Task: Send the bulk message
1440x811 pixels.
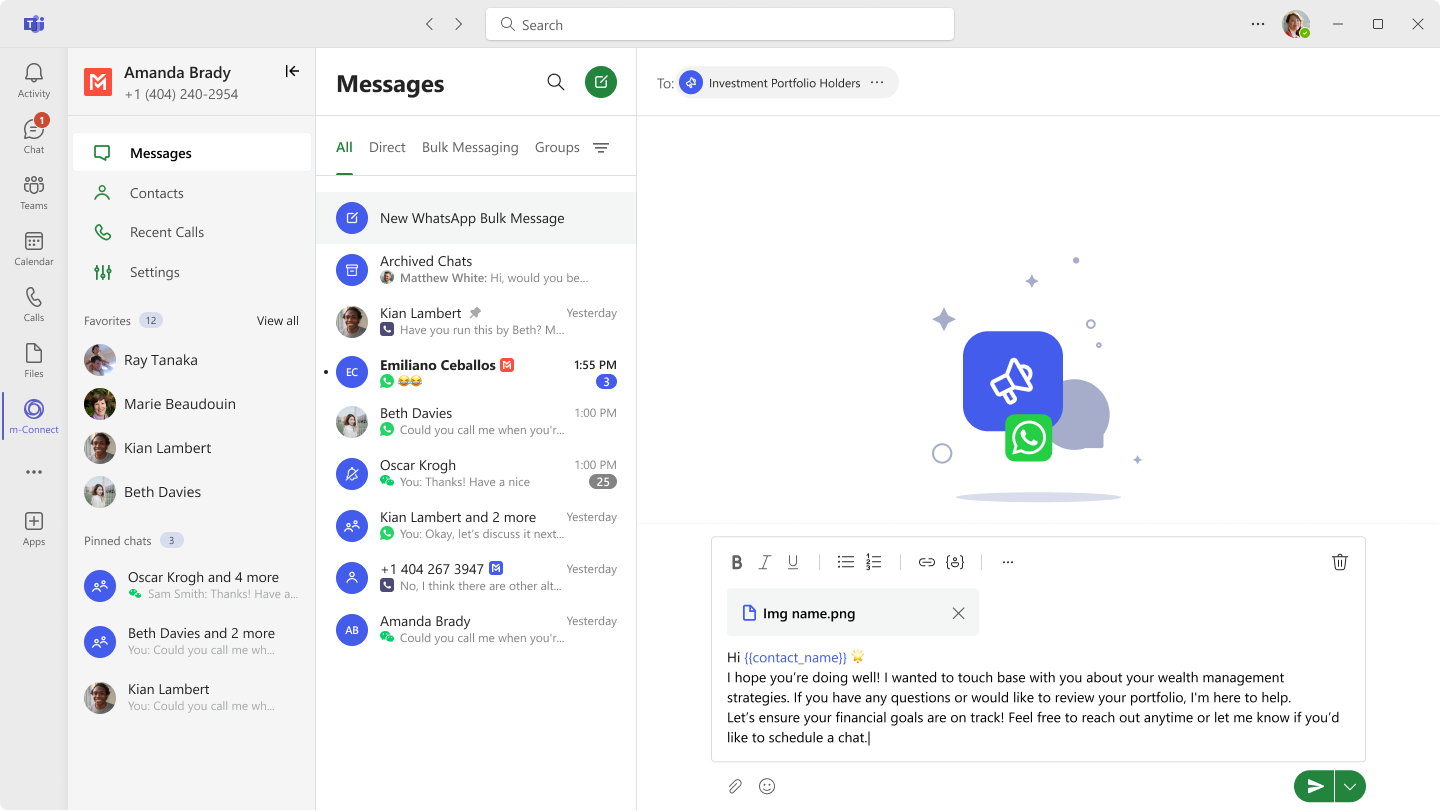Action: click(x=1314, y=787)
